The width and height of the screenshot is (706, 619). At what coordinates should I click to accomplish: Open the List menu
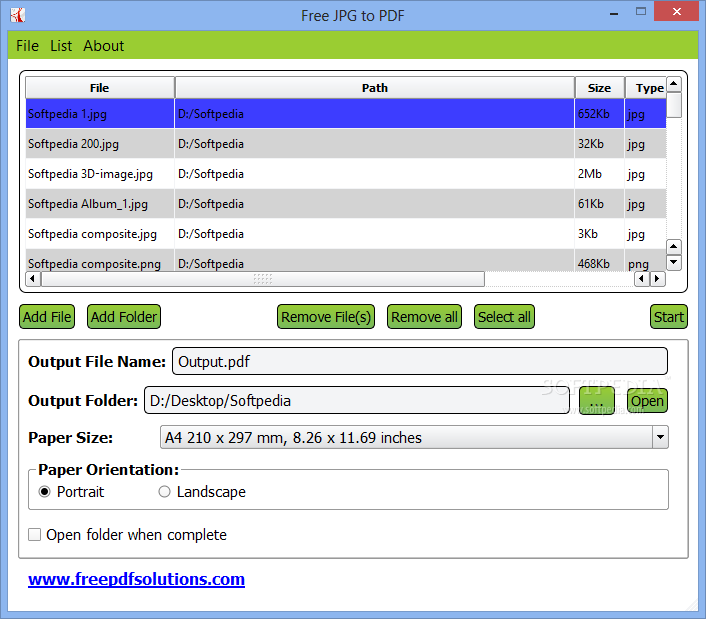click(x=61, y=46)
